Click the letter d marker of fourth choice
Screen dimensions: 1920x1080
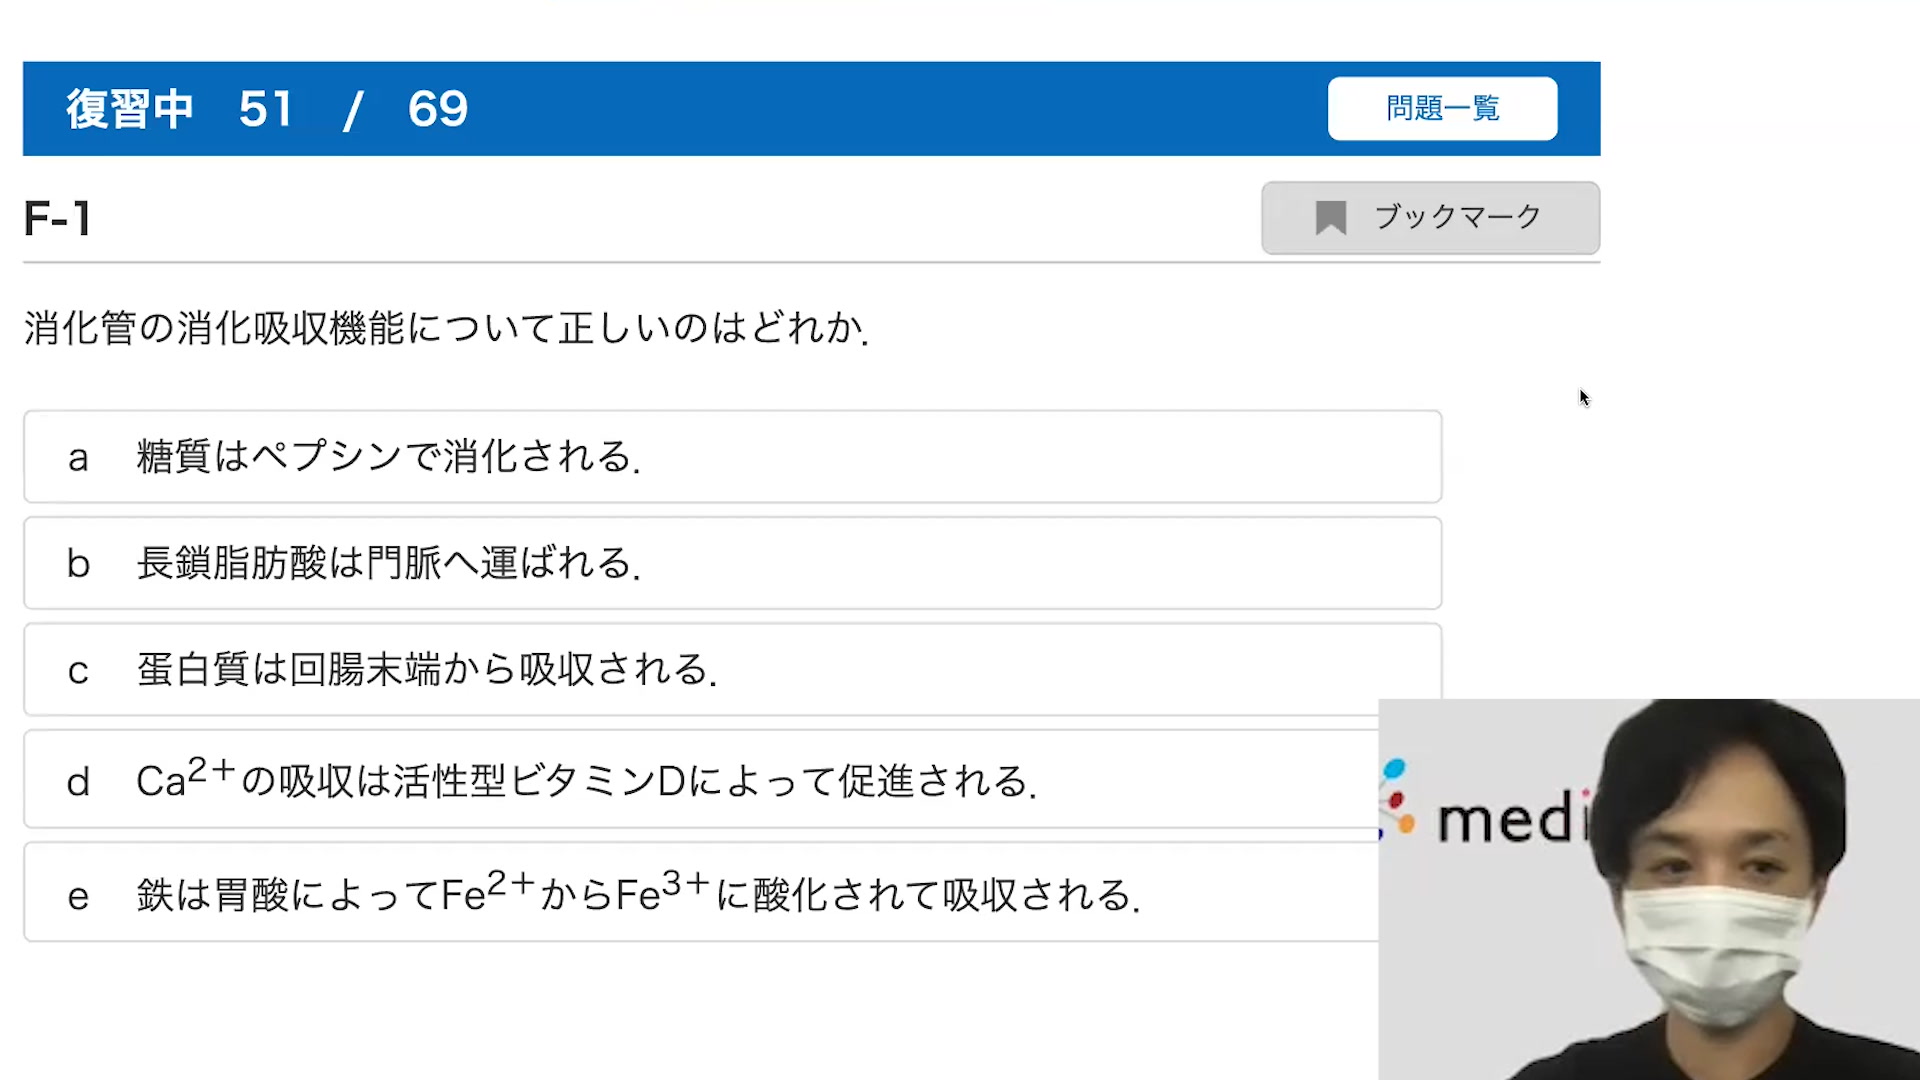[x=78, y=782]
